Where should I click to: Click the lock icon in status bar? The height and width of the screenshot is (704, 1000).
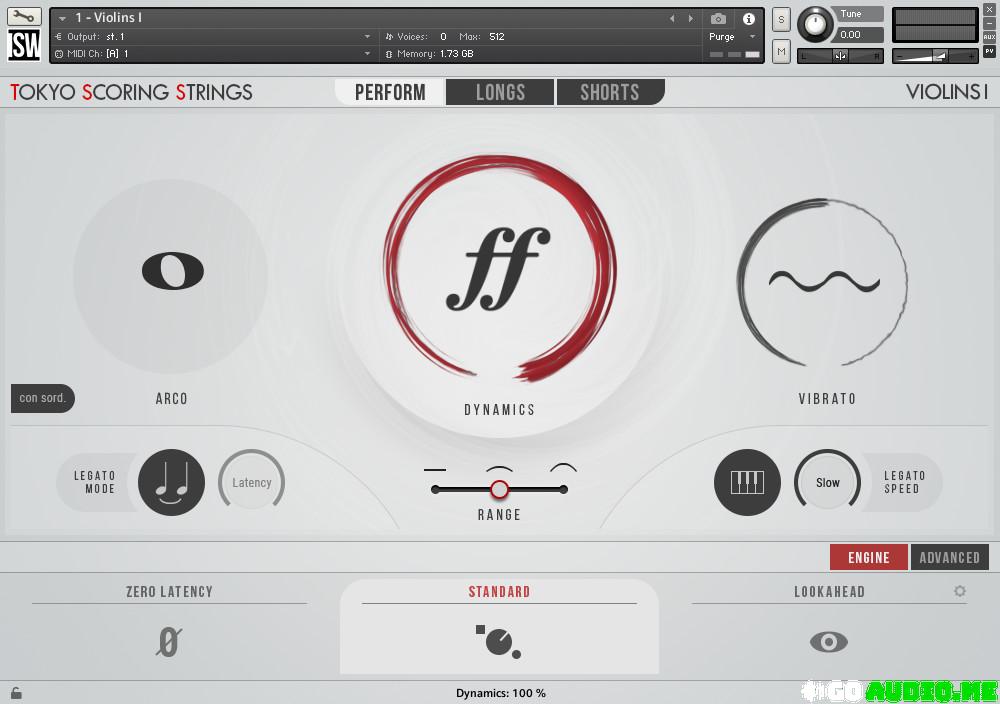point(16,693)
